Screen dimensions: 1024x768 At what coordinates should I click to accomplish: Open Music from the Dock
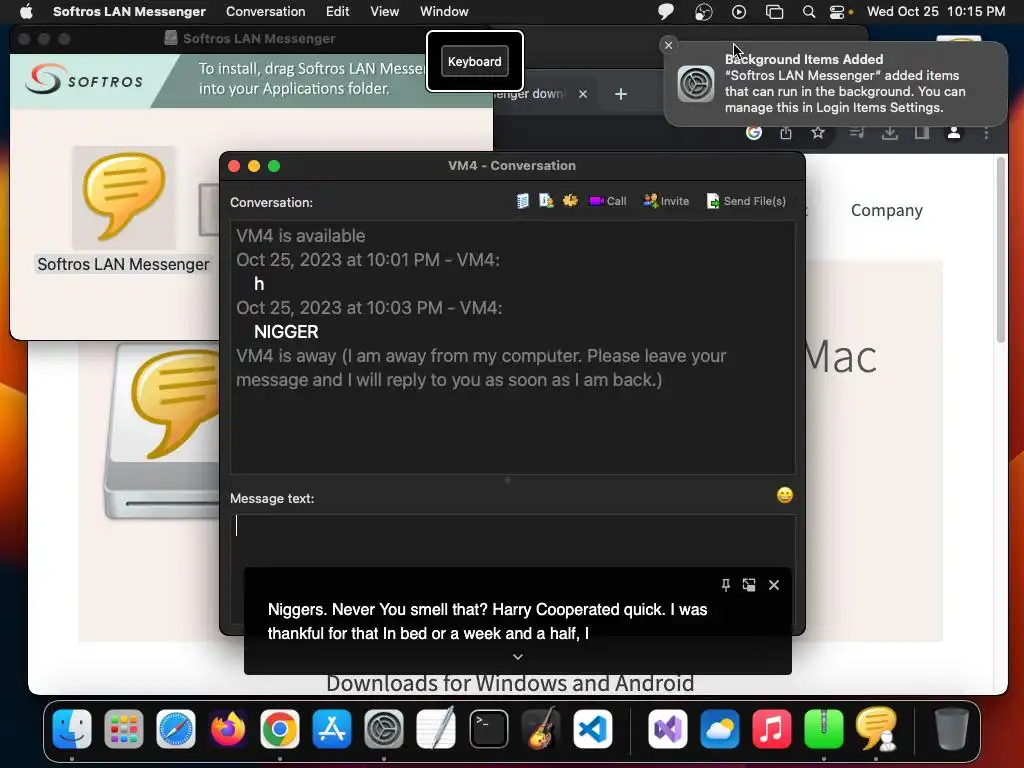[771, 729]
